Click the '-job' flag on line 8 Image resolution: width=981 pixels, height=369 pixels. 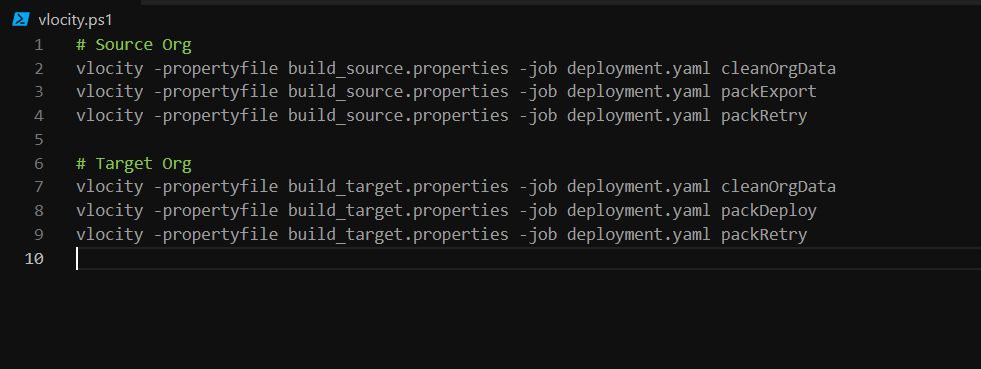(x=538, y=211)
